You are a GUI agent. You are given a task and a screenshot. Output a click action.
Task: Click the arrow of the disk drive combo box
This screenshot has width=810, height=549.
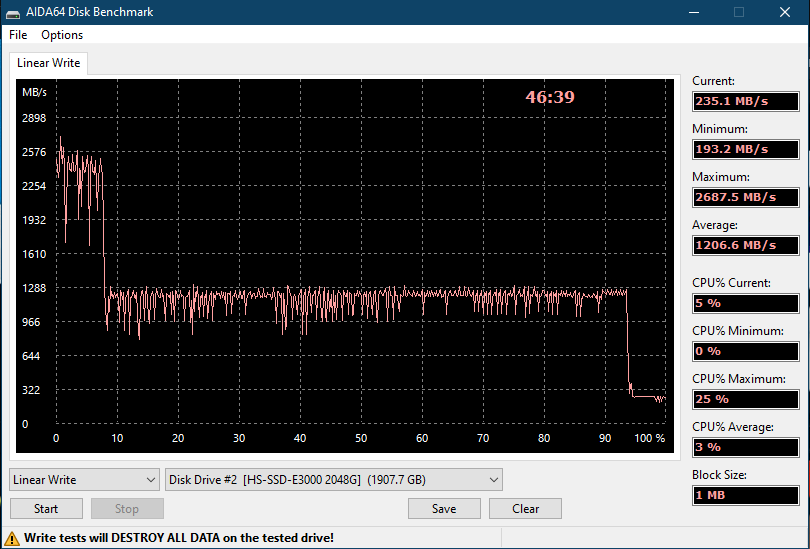[494, 480]
